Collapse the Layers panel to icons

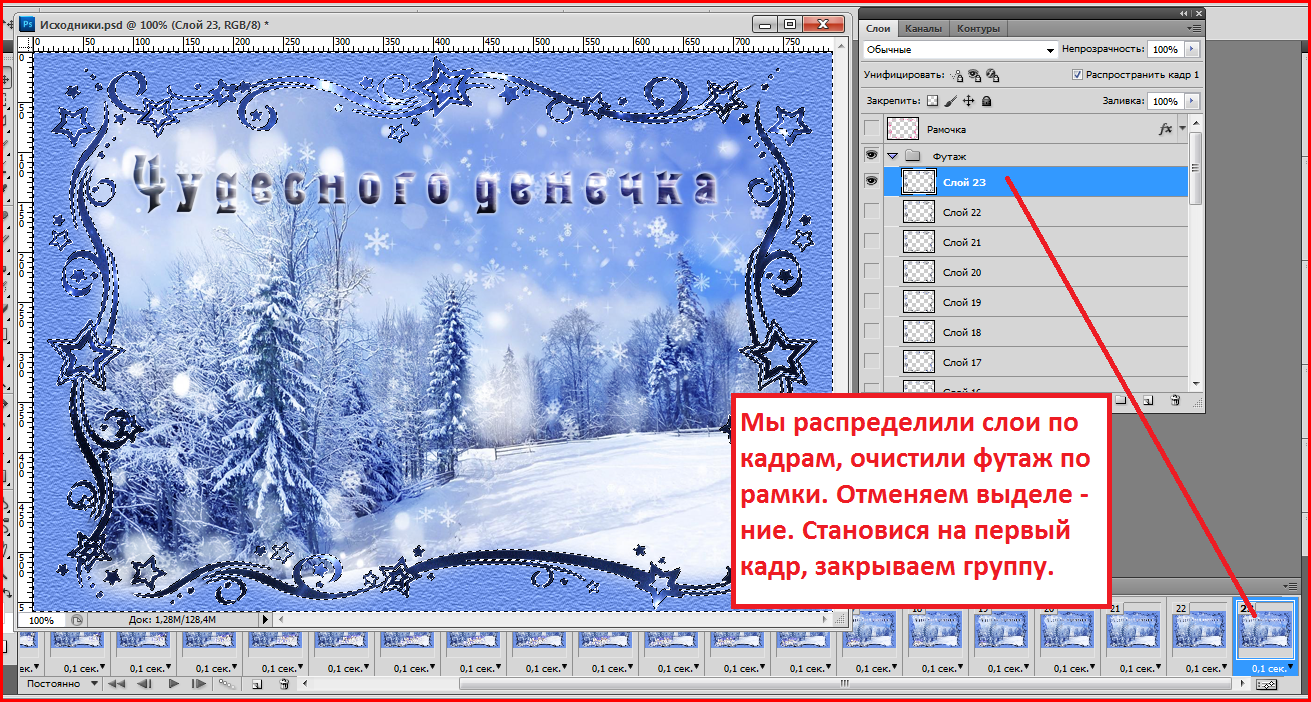click(x=1186, y=12)
